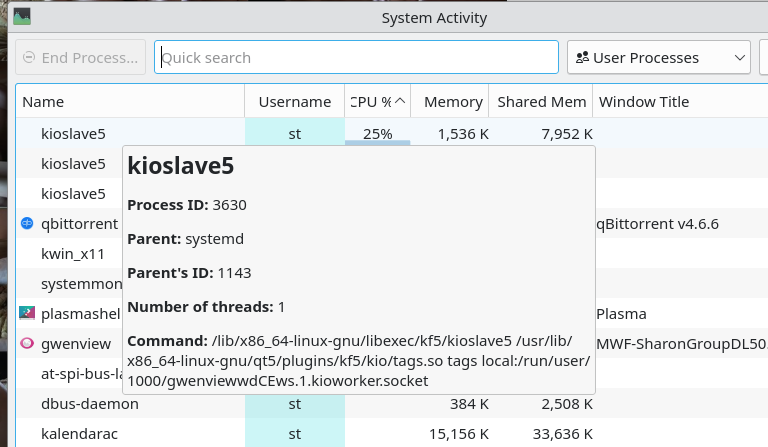Click the qBittorrent process icon
Viewport: 768px width, 447px height.
click(27, 223)
